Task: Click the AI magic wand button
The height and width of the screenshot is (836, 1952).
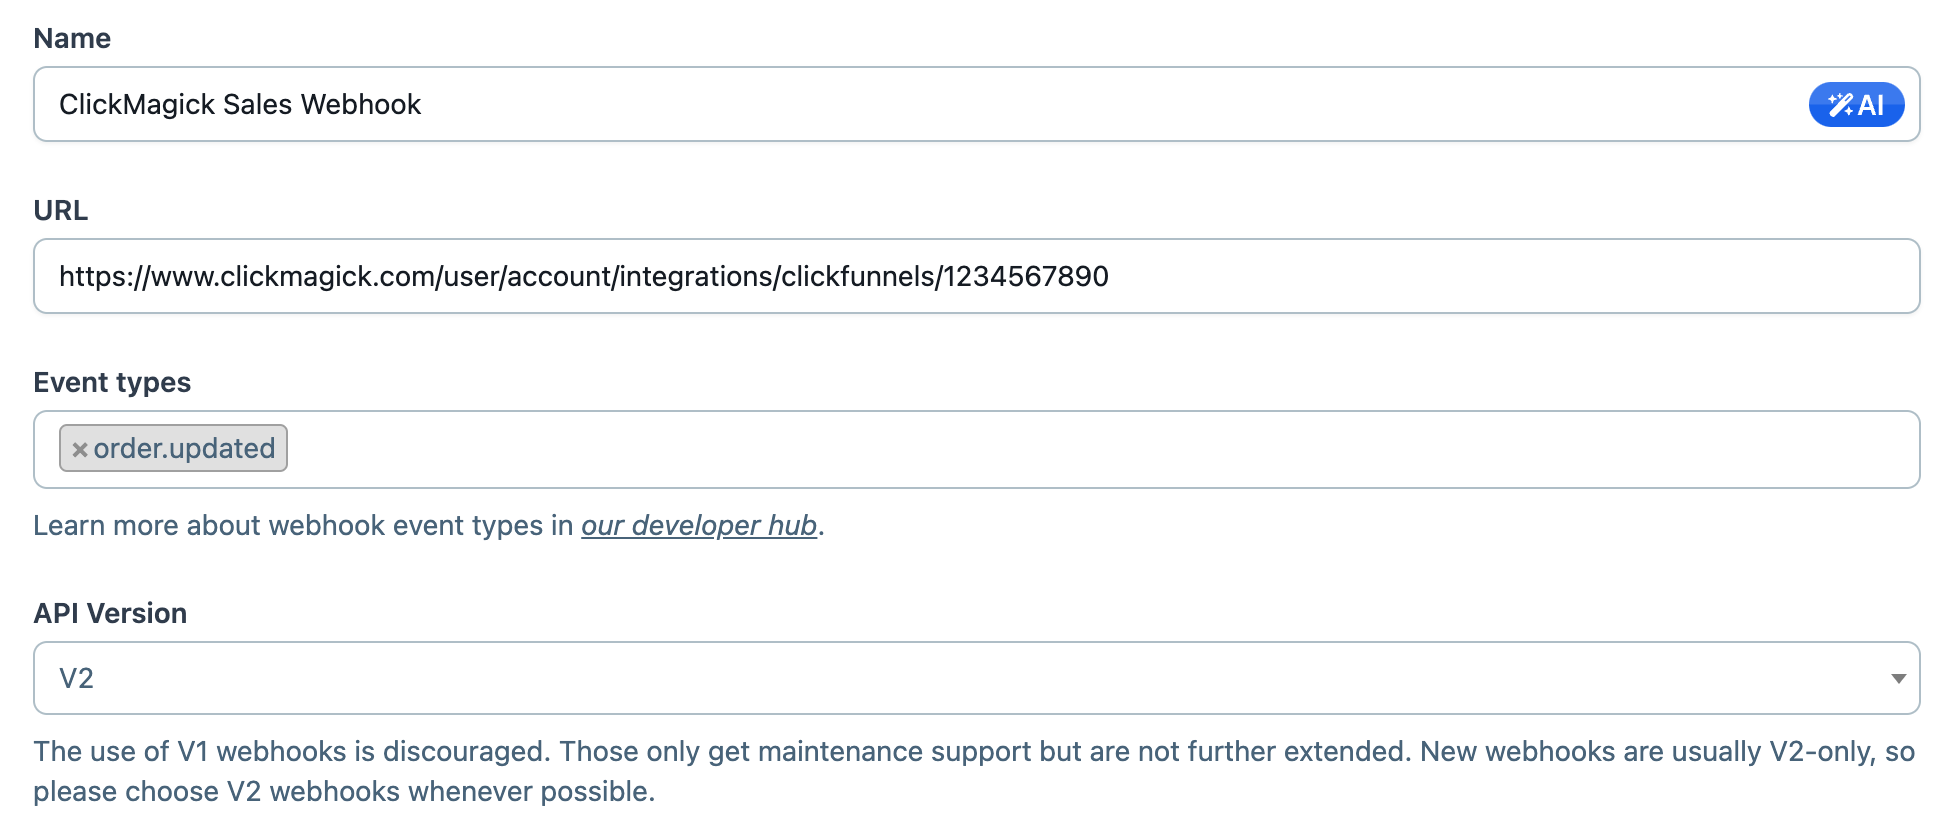Action: (1855, 105)
